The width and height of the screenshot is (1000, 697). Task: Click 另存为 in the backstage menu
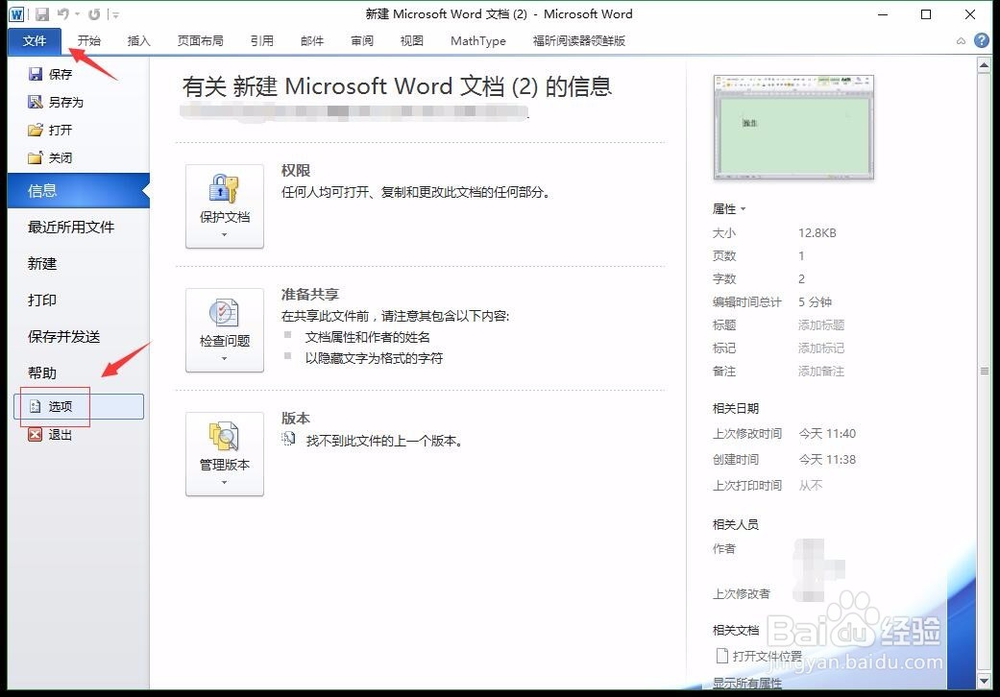click(x=56, y=102)
